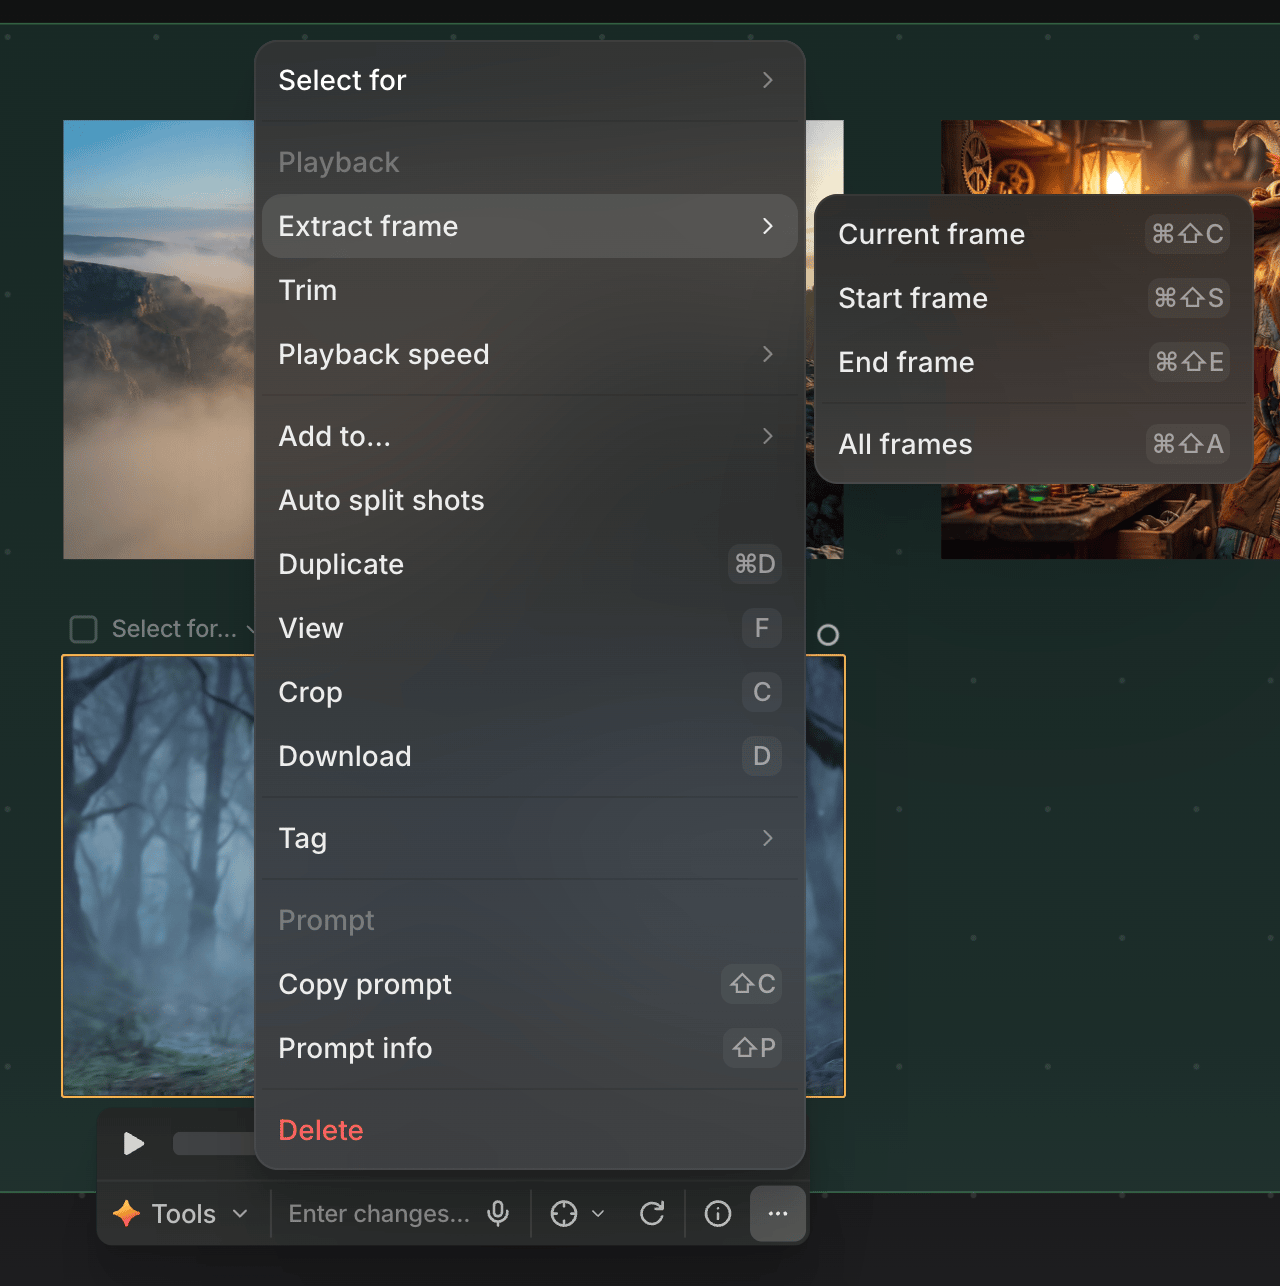This screenshot has height=1286, width=1280.
Task: Extract All frames
Action: 1034,444
